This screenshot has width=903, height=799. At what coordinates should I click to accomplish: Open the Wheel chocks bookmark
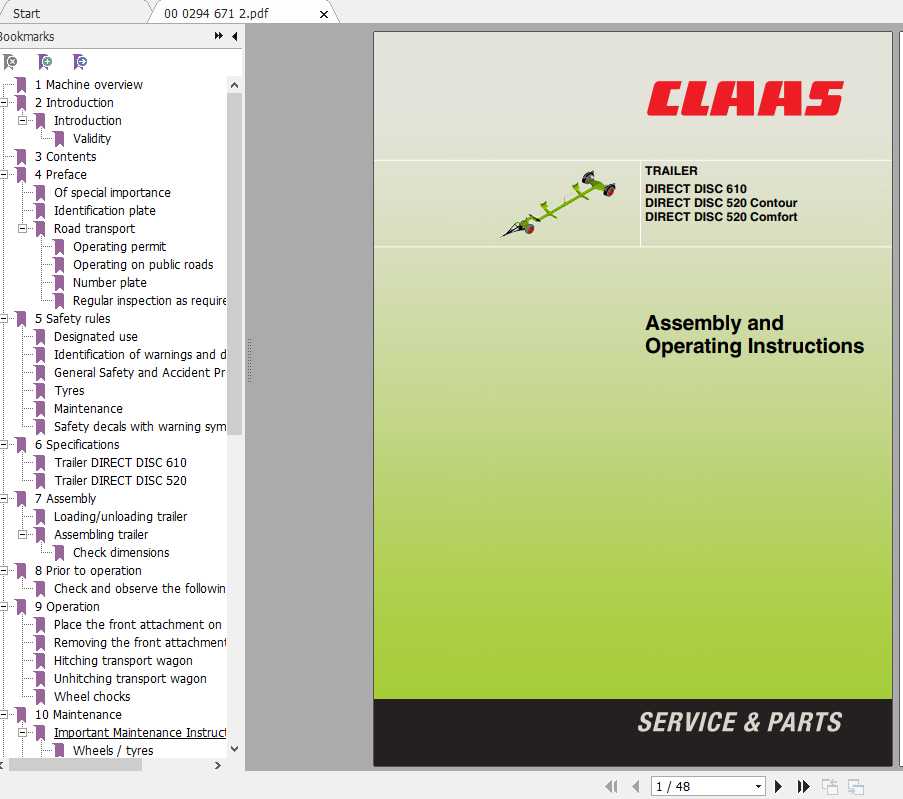pos(92,696)
